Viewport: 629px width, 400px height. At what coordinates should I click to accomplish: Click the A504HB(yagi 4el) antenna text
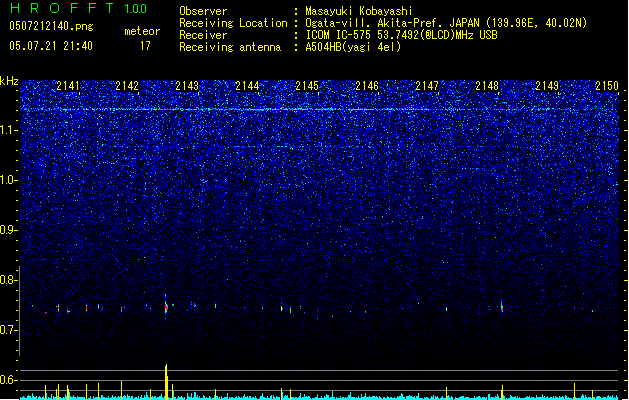[x=353, y=47]
